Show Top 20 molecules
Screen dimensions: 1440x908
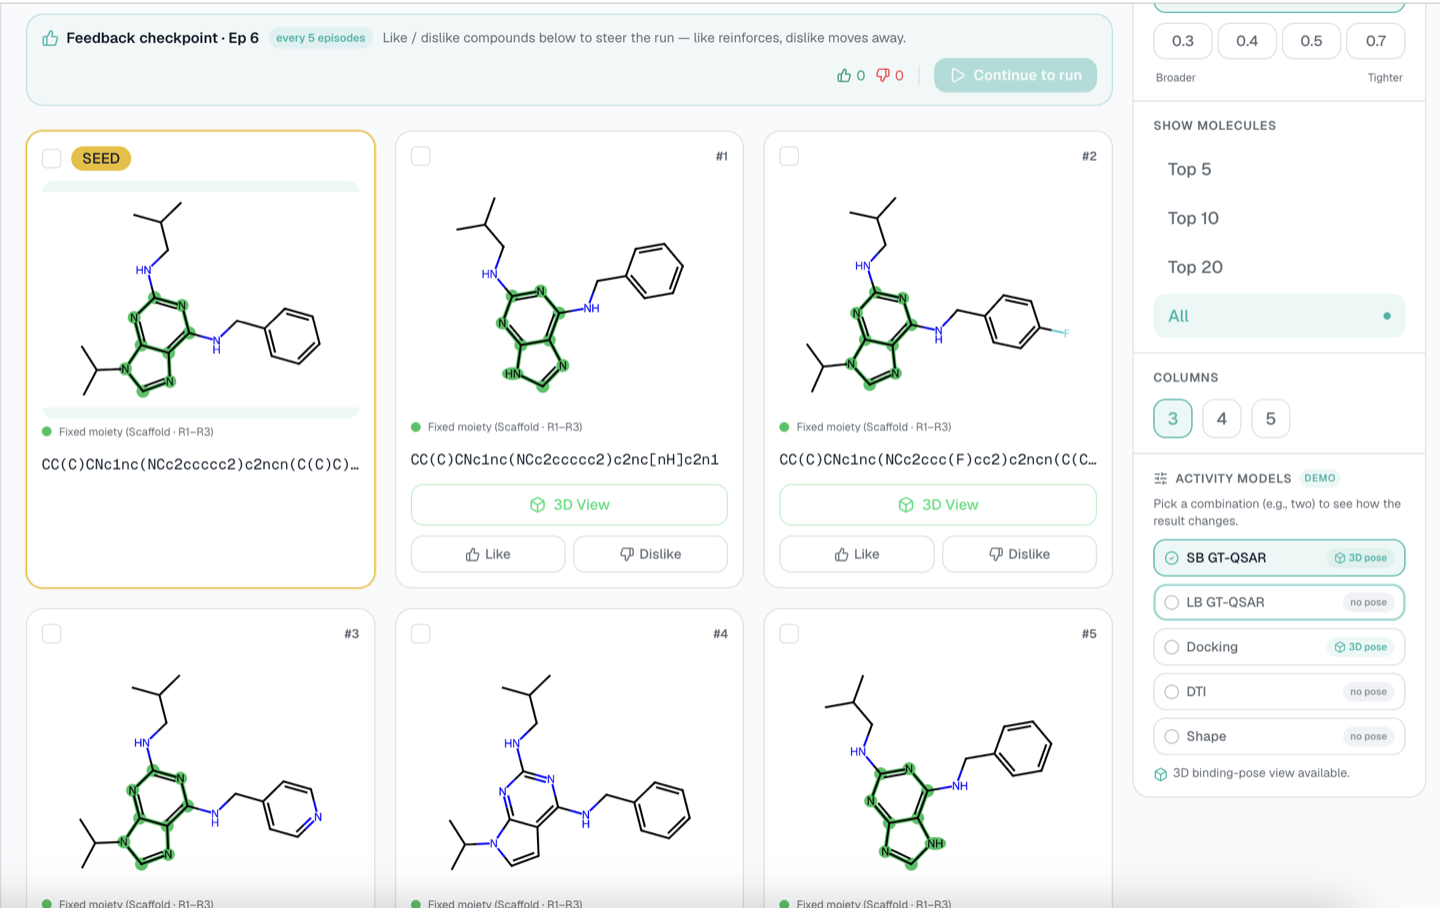pos(1279,267)
